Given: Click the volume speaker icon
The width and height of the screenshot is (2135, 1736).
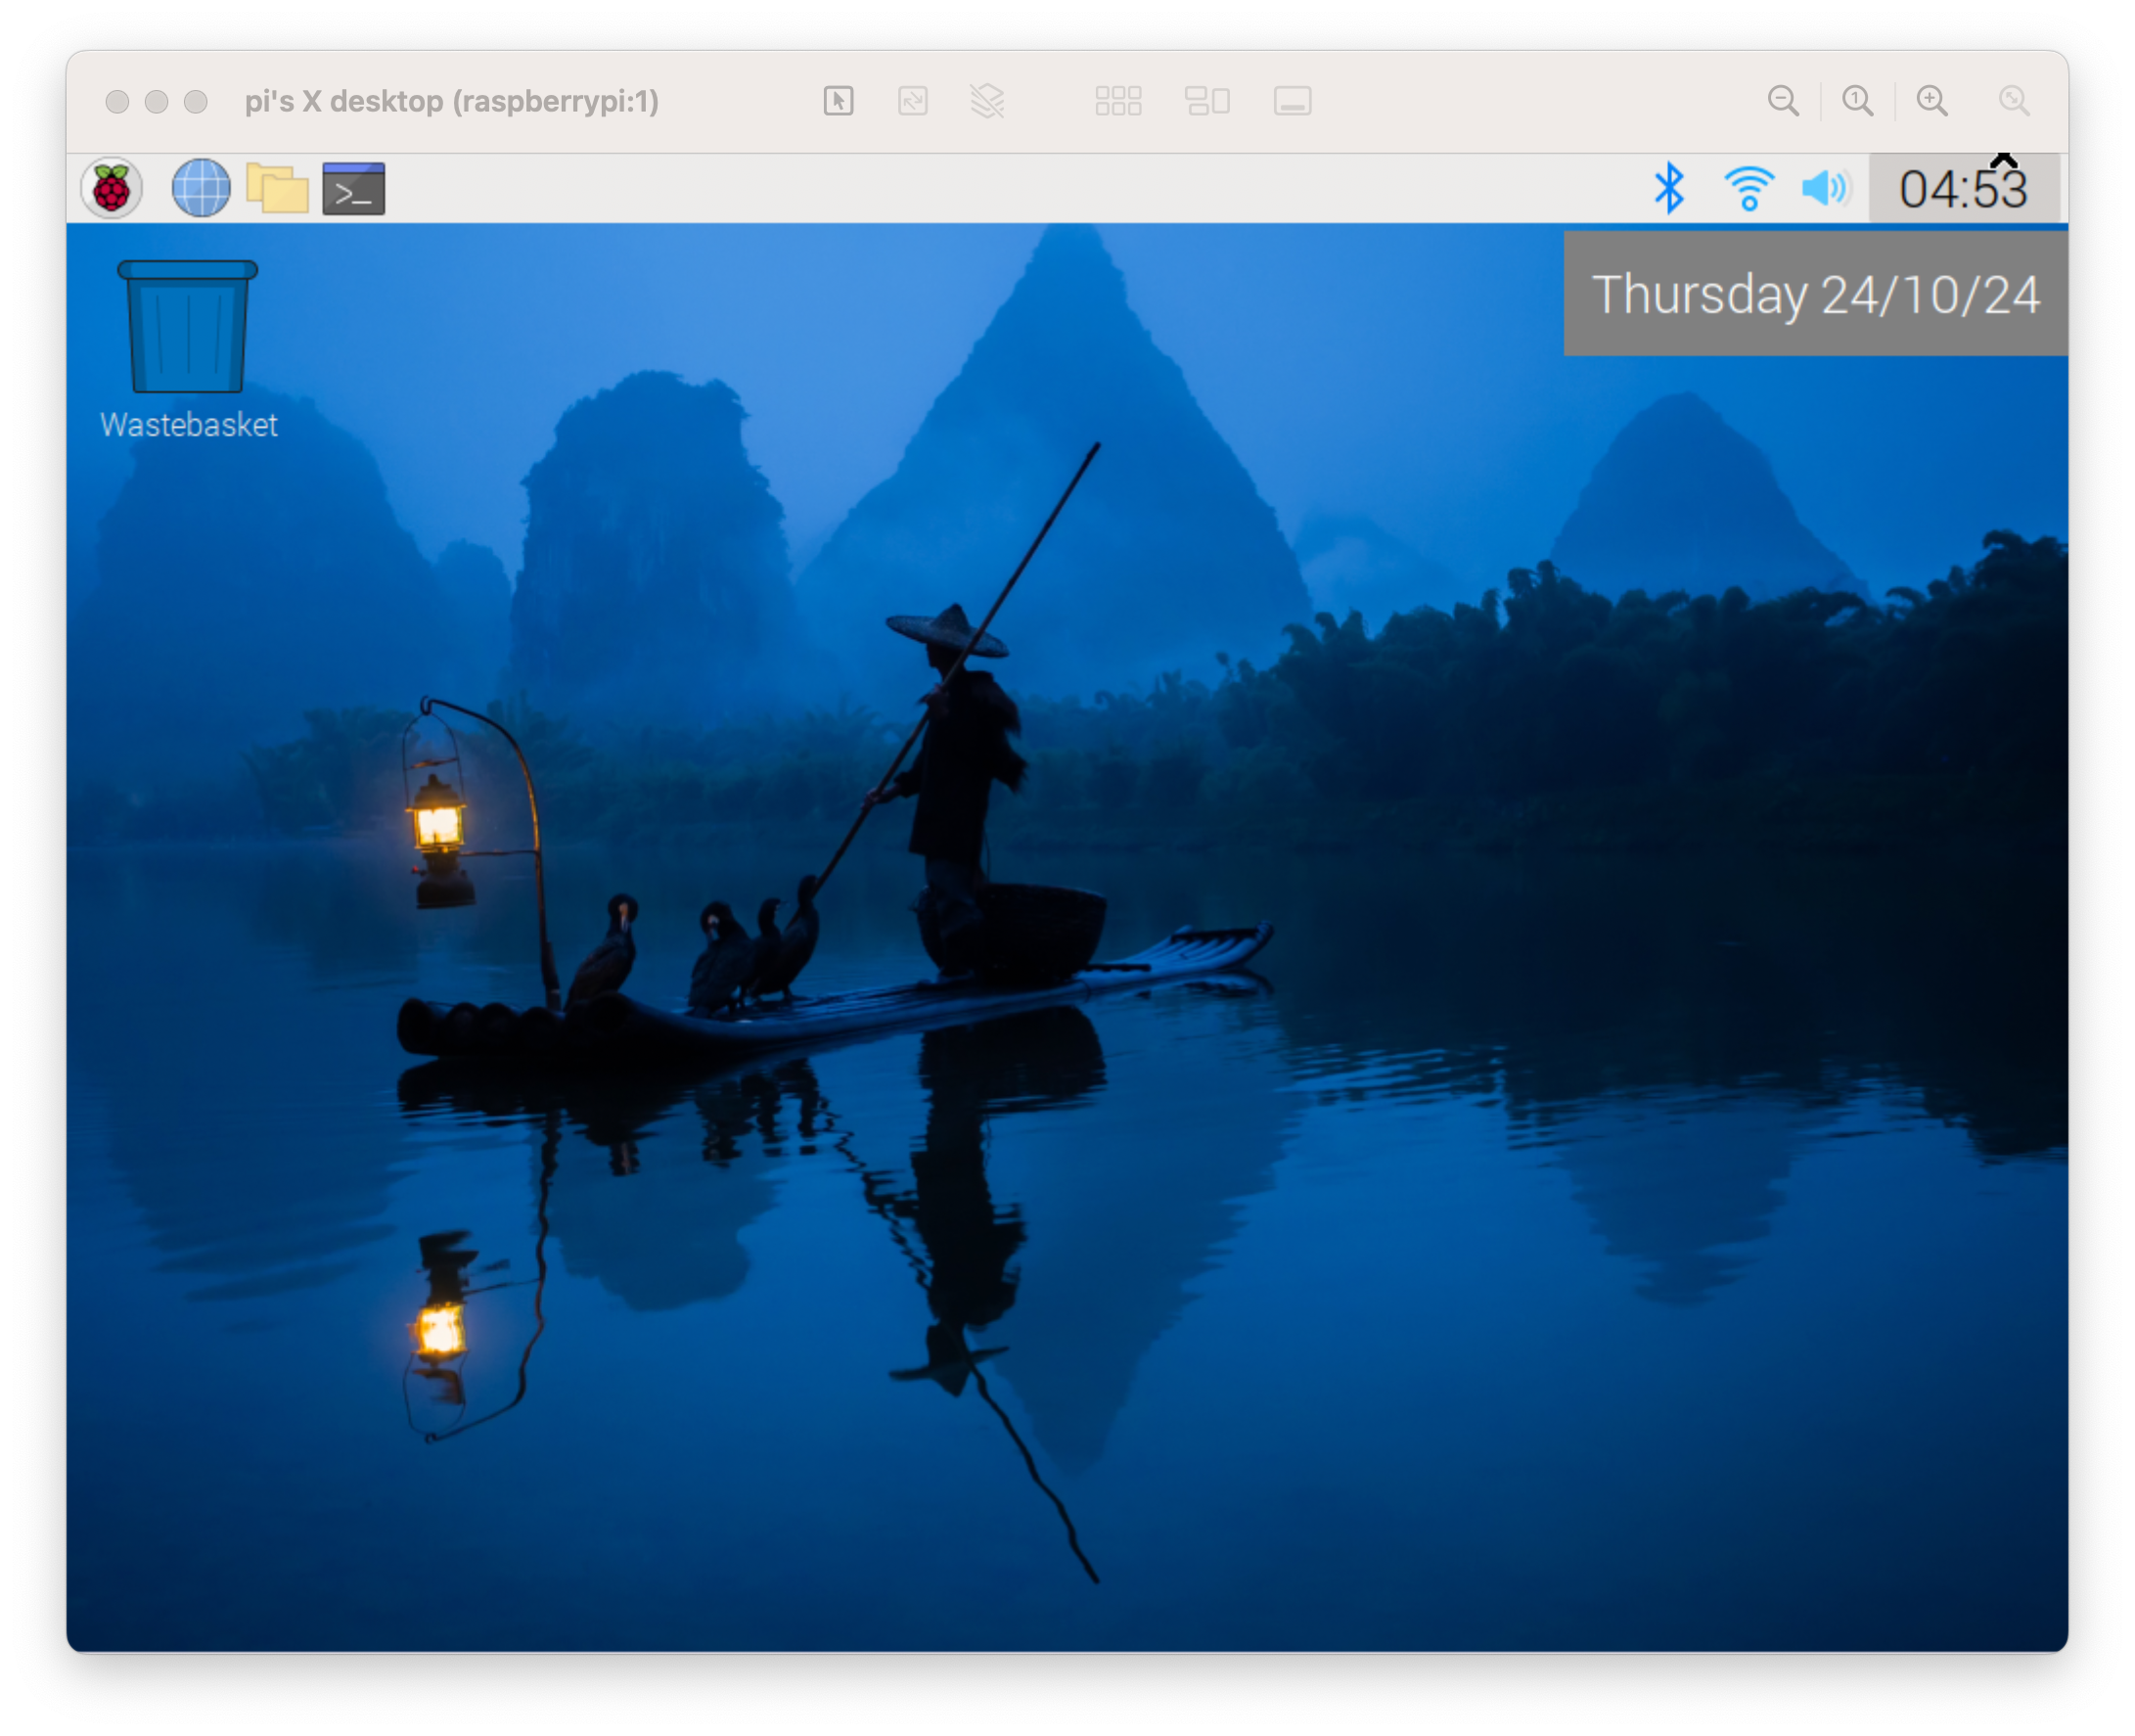Looking at the screenshot, I should (x=1825, y=188).
